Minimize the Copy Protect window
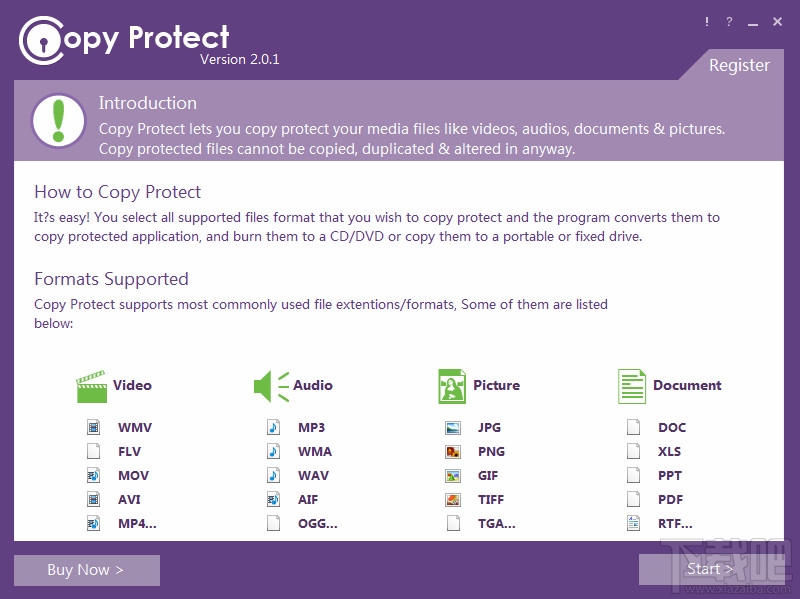The image size is (800, 599). coord(753,22)
